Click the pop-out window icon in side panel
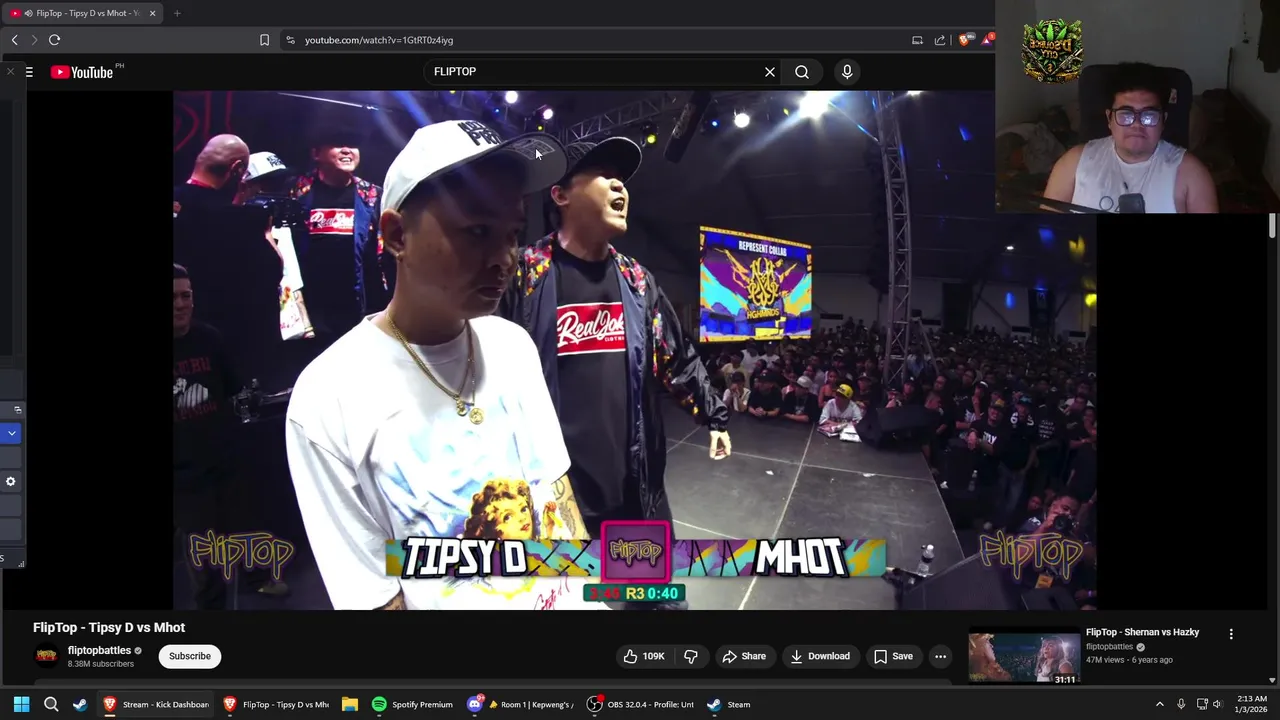 17,409
